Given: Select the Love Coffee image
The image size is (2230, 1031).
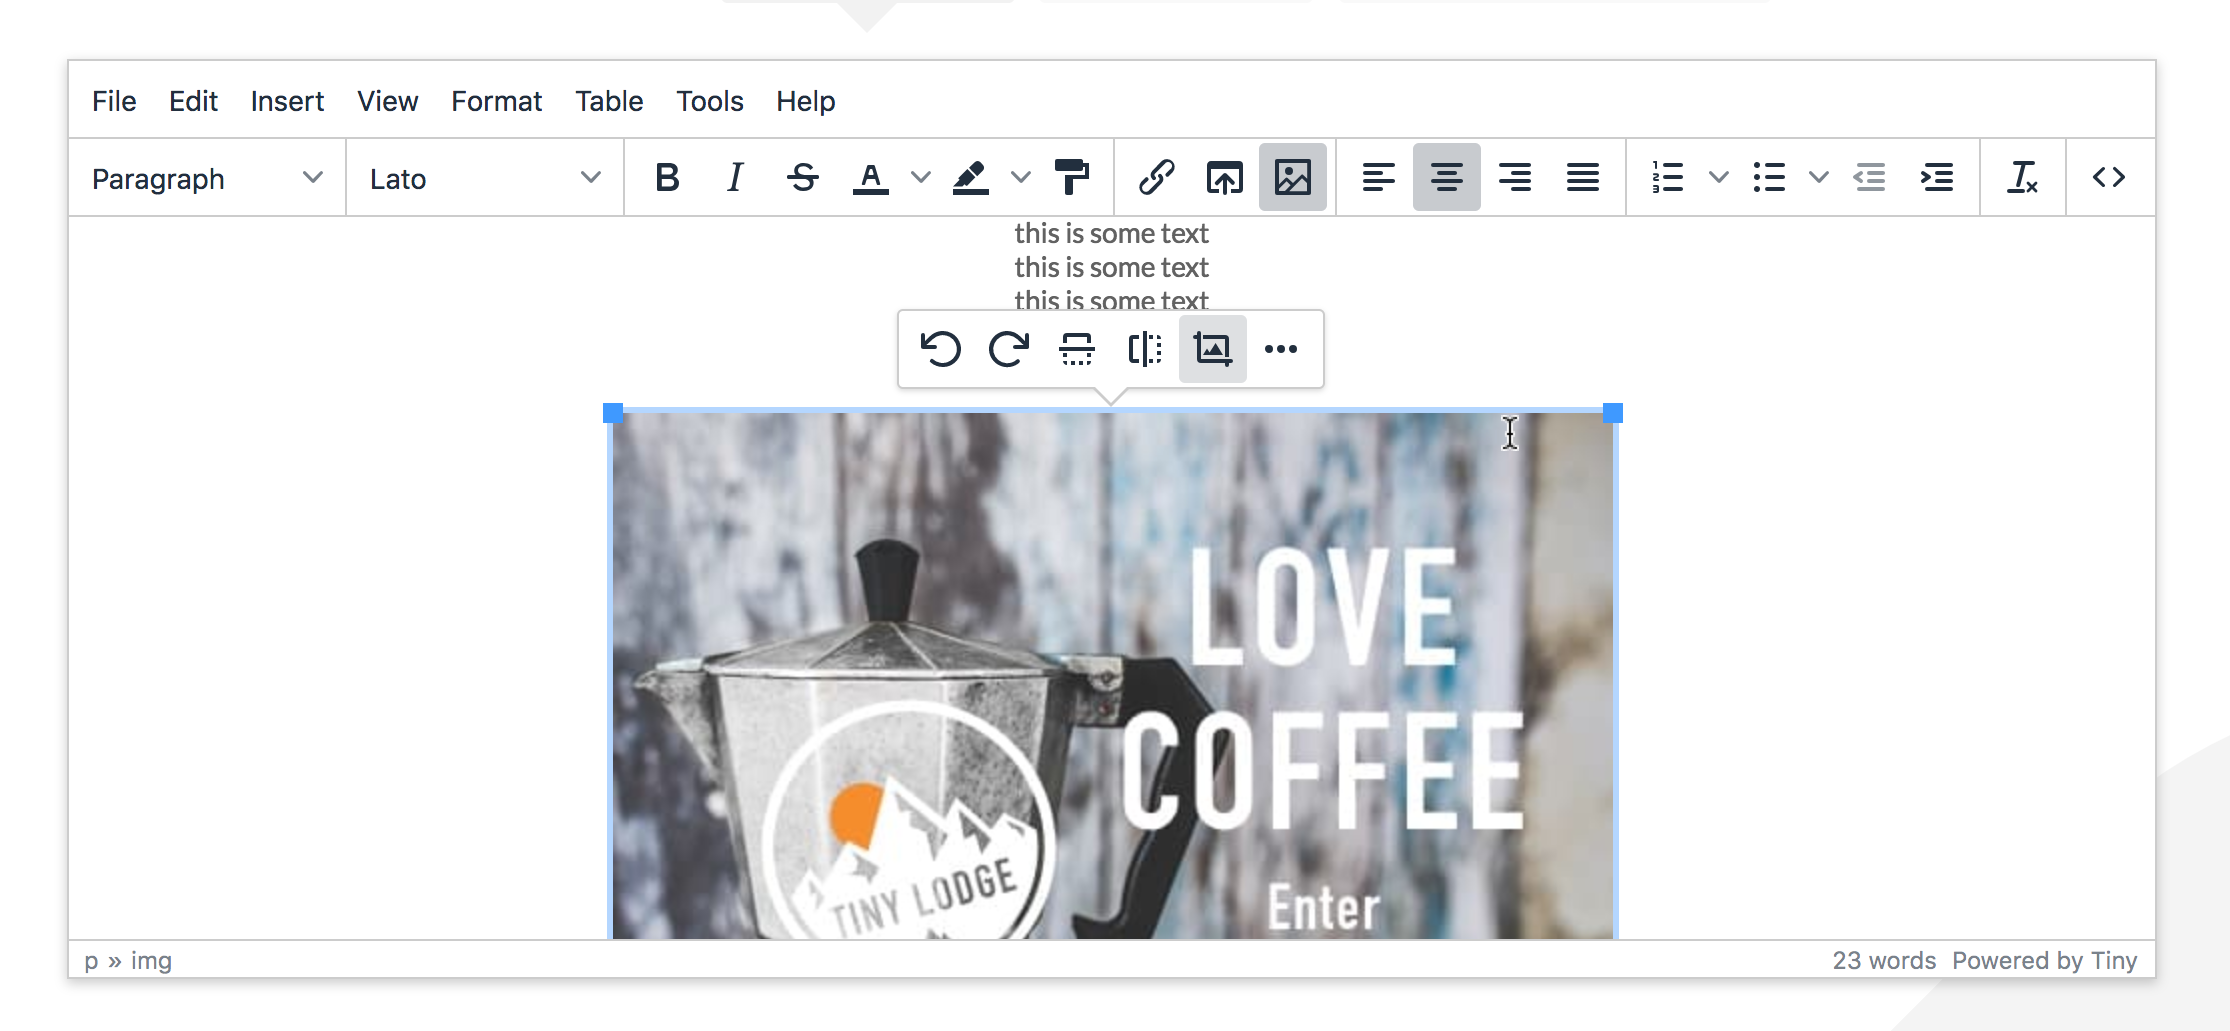Looking at the screenshot, I should (x=1113, y=675).
